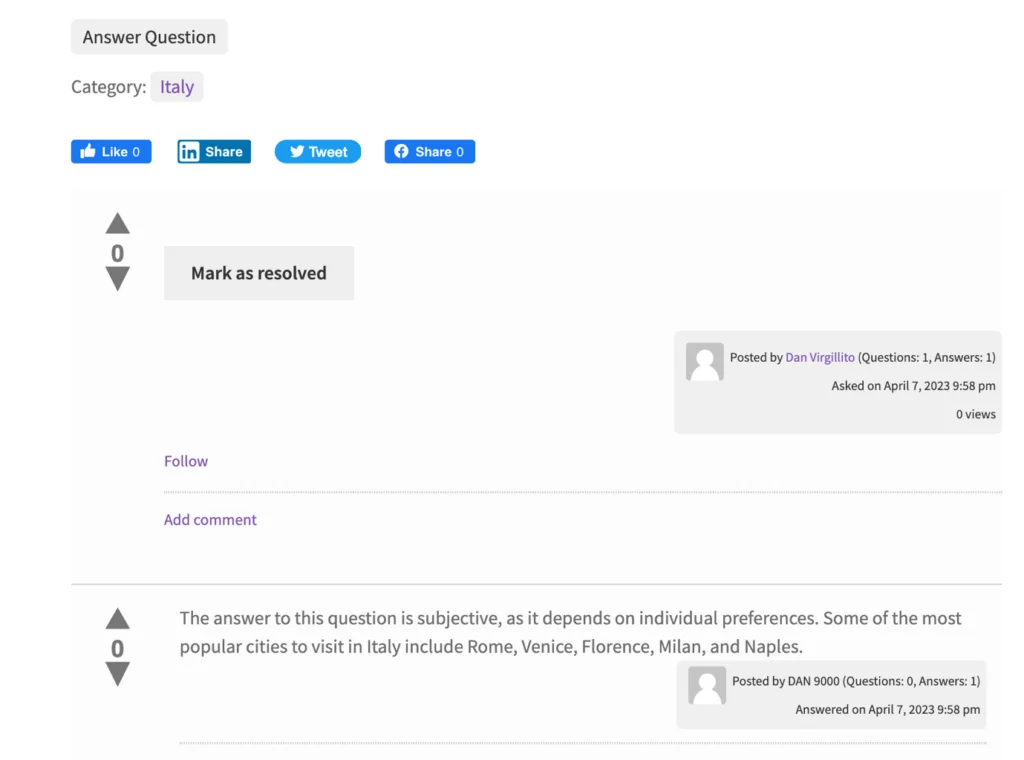Open the Italy category link
This screenshot has height=760, width=1024.
(x=177, y=87)
